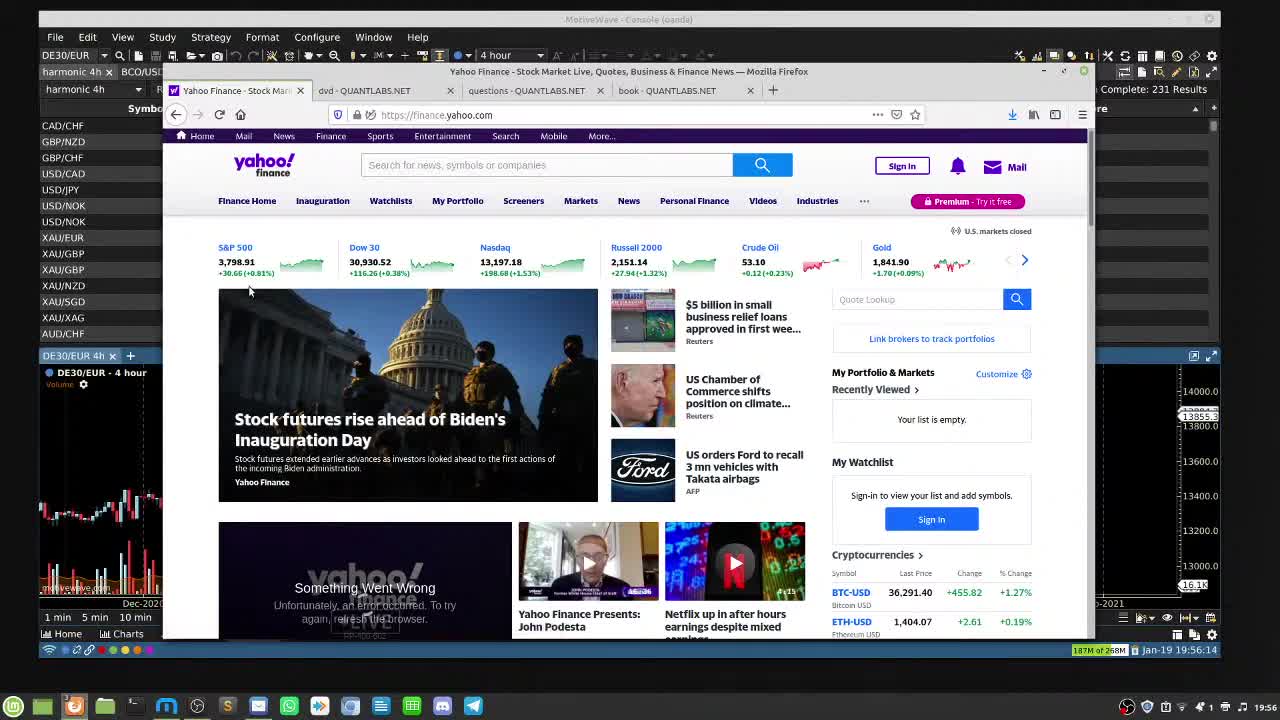Image resolution: width=1280 pixels, height=720 pixels.
Task: Open the Charts page in MotiveWave bottom bar
Action: click(x=120, y=634)
